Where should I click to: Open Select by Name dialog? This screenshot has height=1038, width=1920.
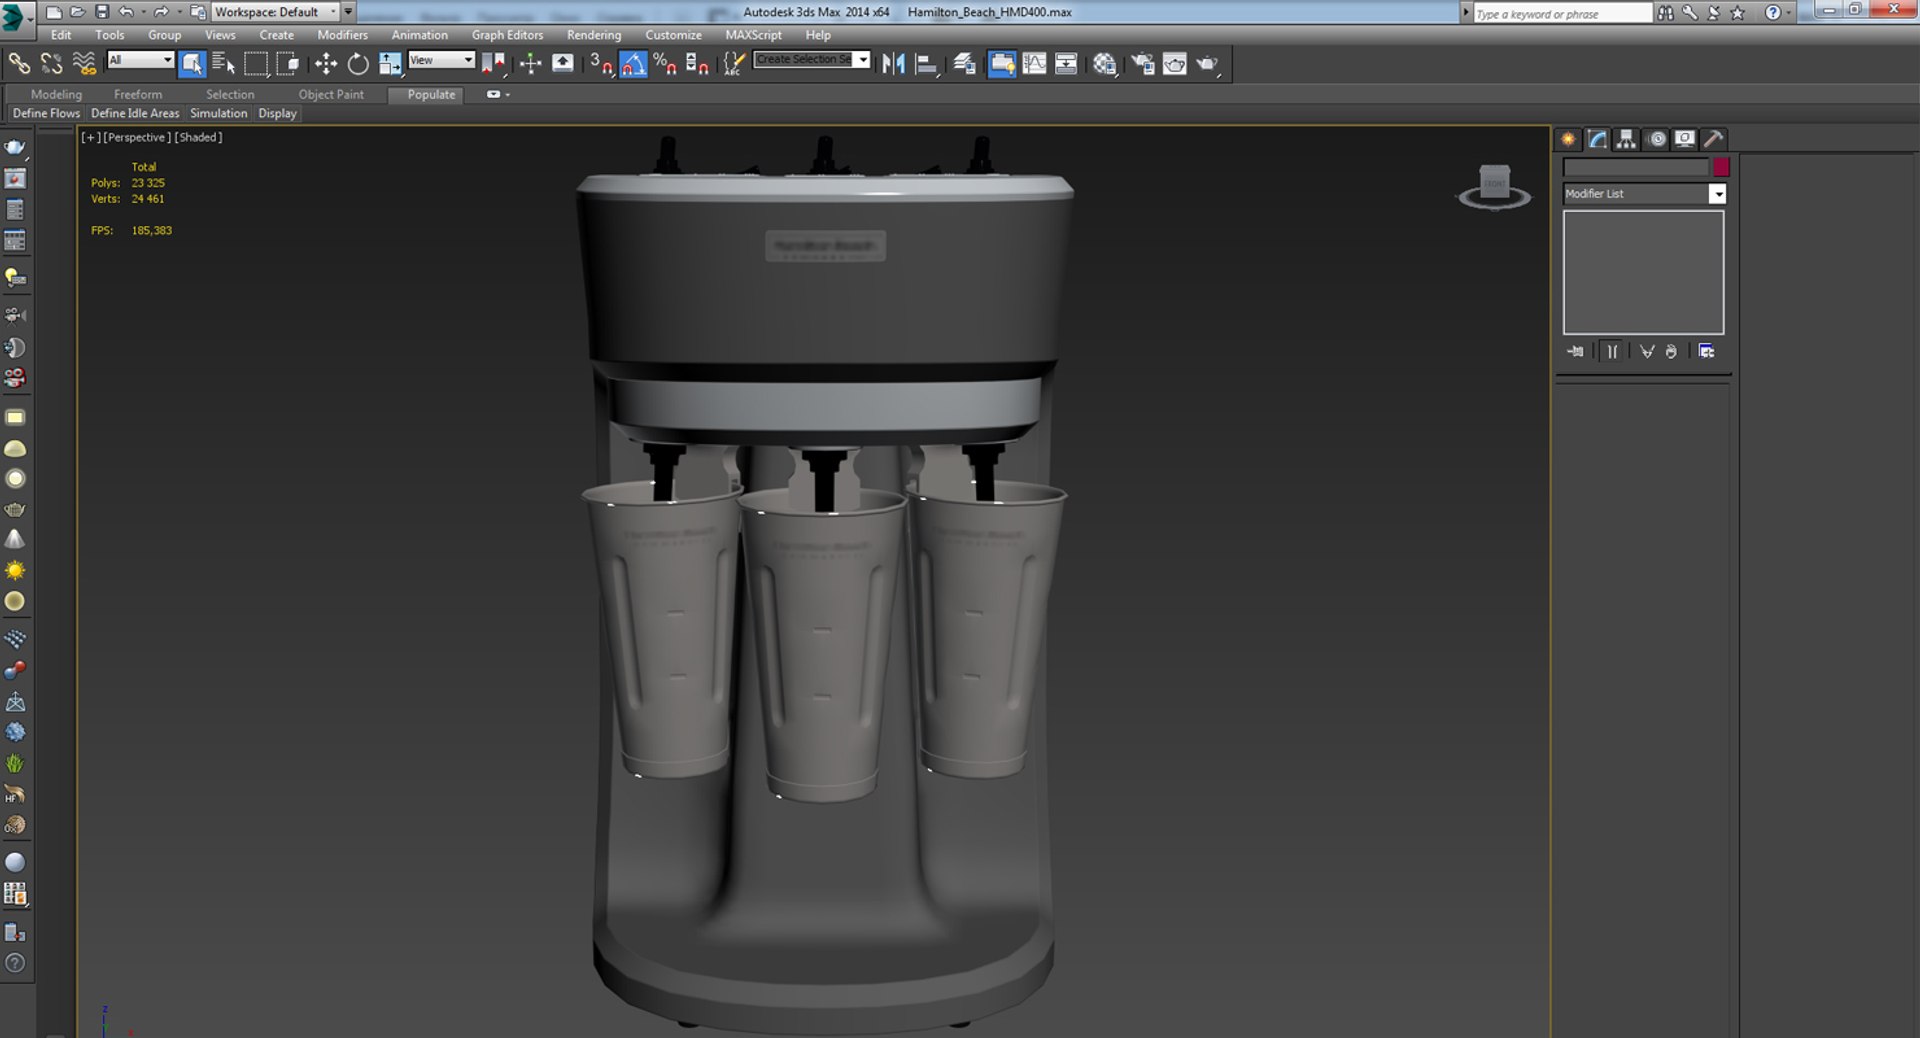pyautogui.click(x=224, y=64)
